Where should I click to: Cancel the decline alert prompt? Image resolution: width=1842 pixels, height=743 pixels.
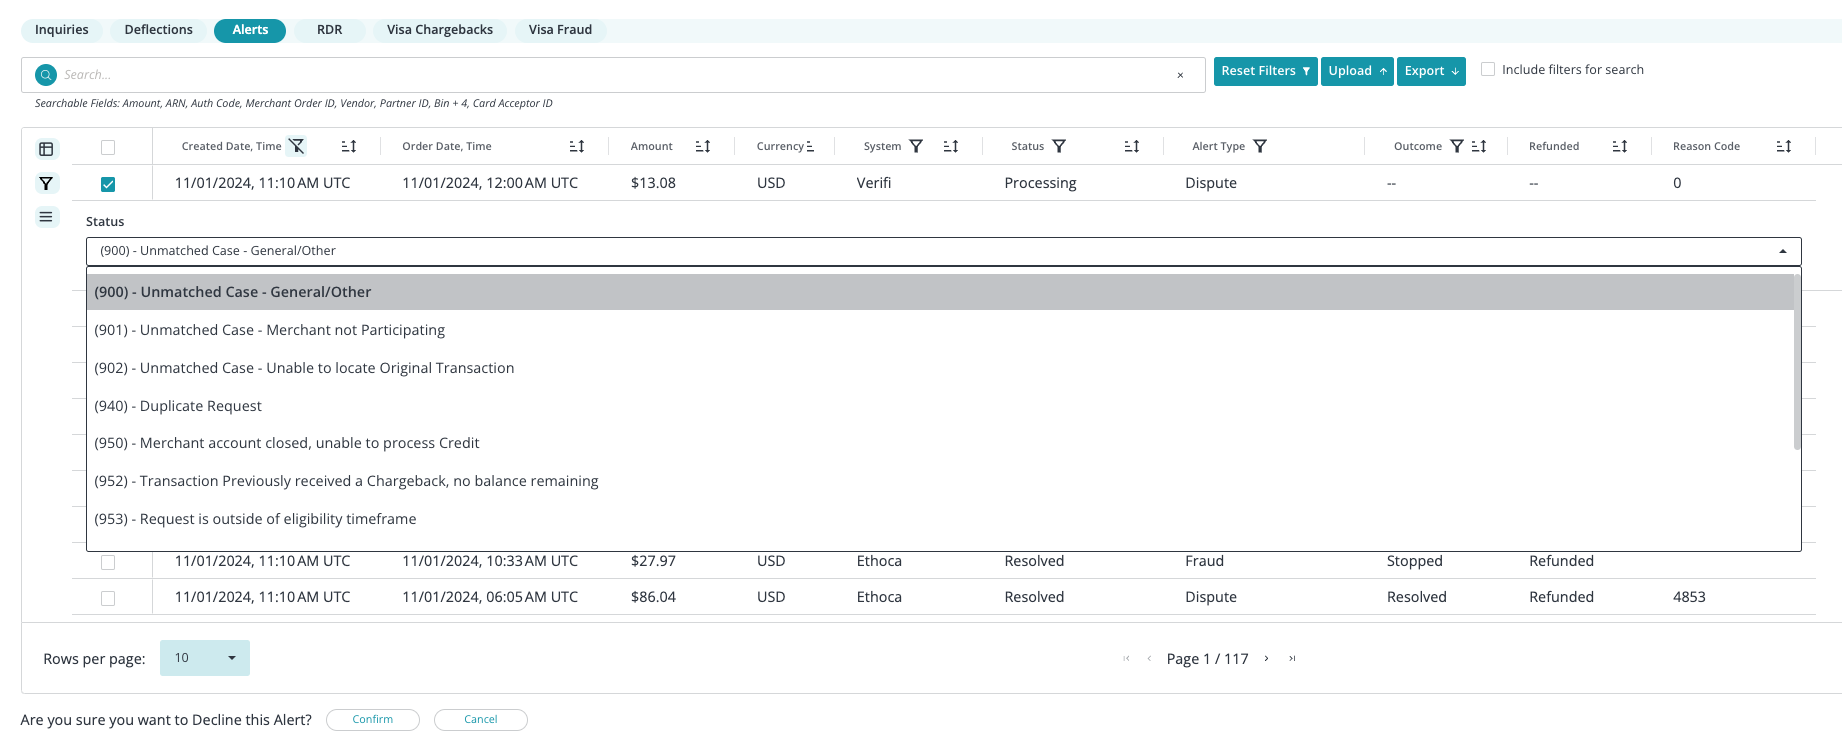[x=481, y=720]
